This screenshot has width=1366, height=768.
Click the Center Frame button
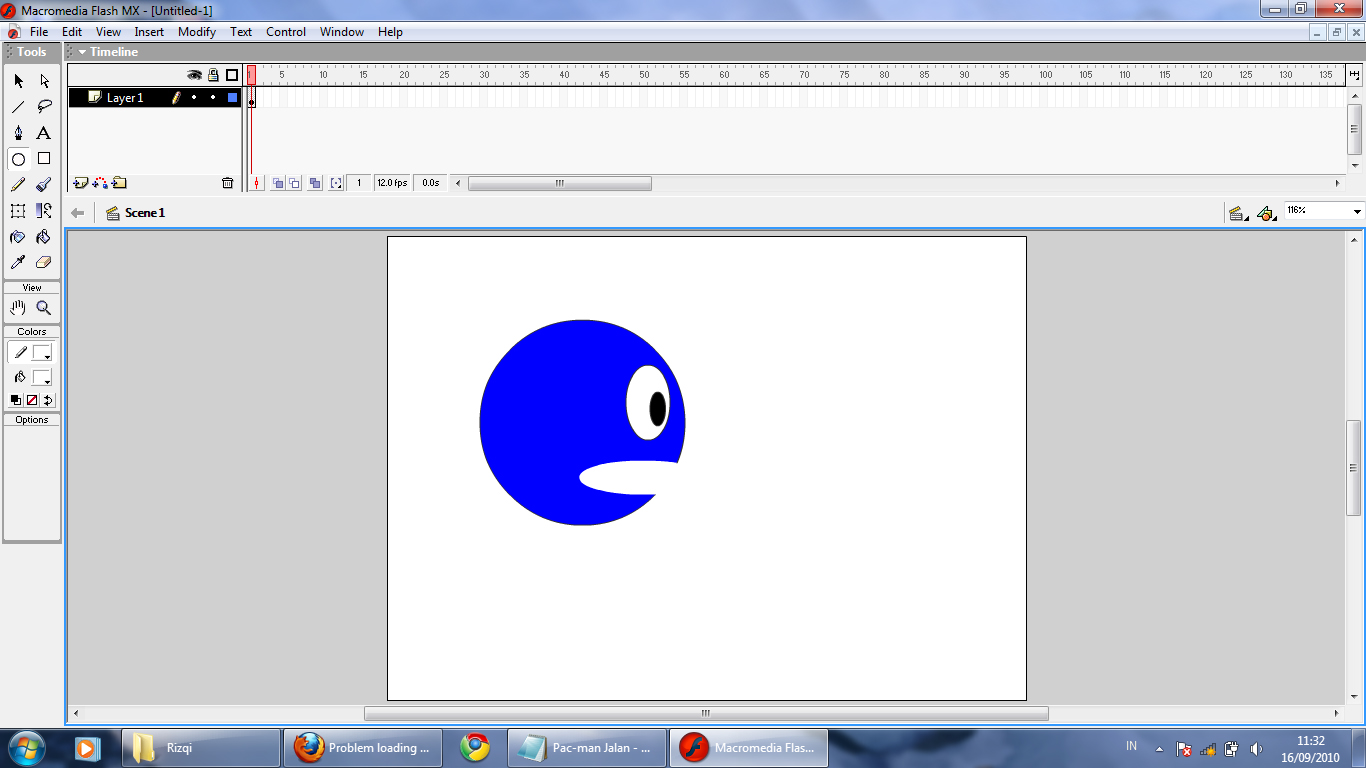(x=257, y=183)
